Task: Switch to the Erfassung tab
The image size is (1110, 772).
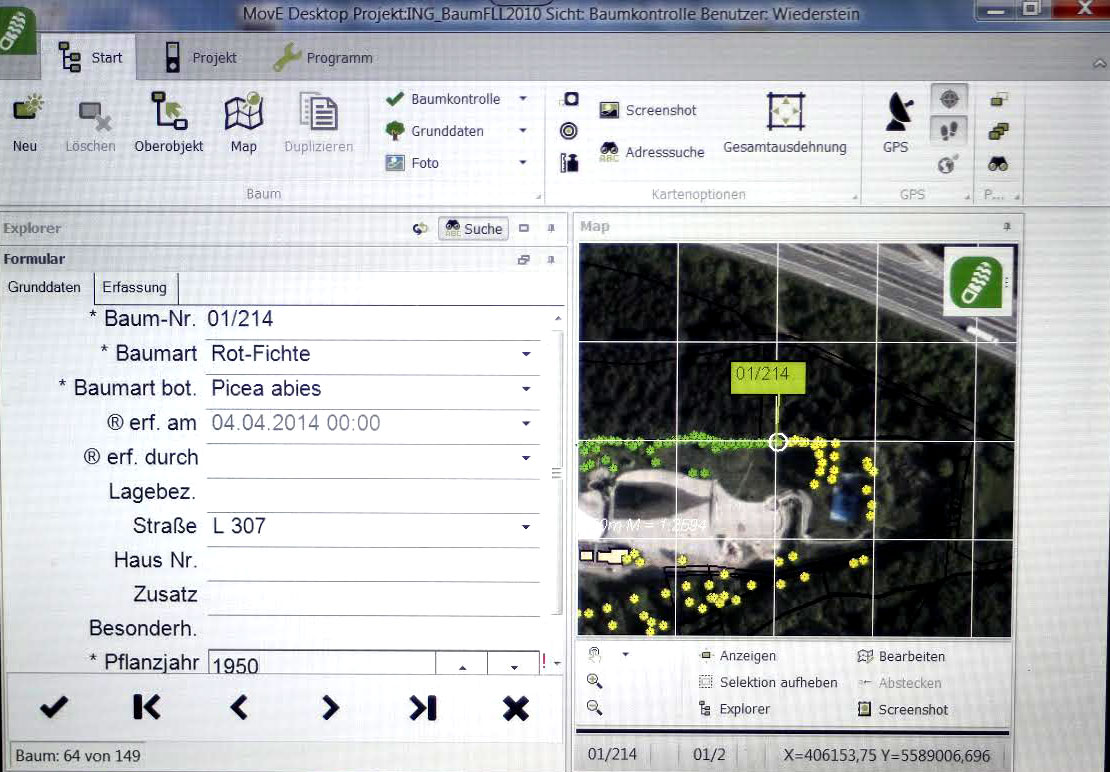Action: click(135, 287)
